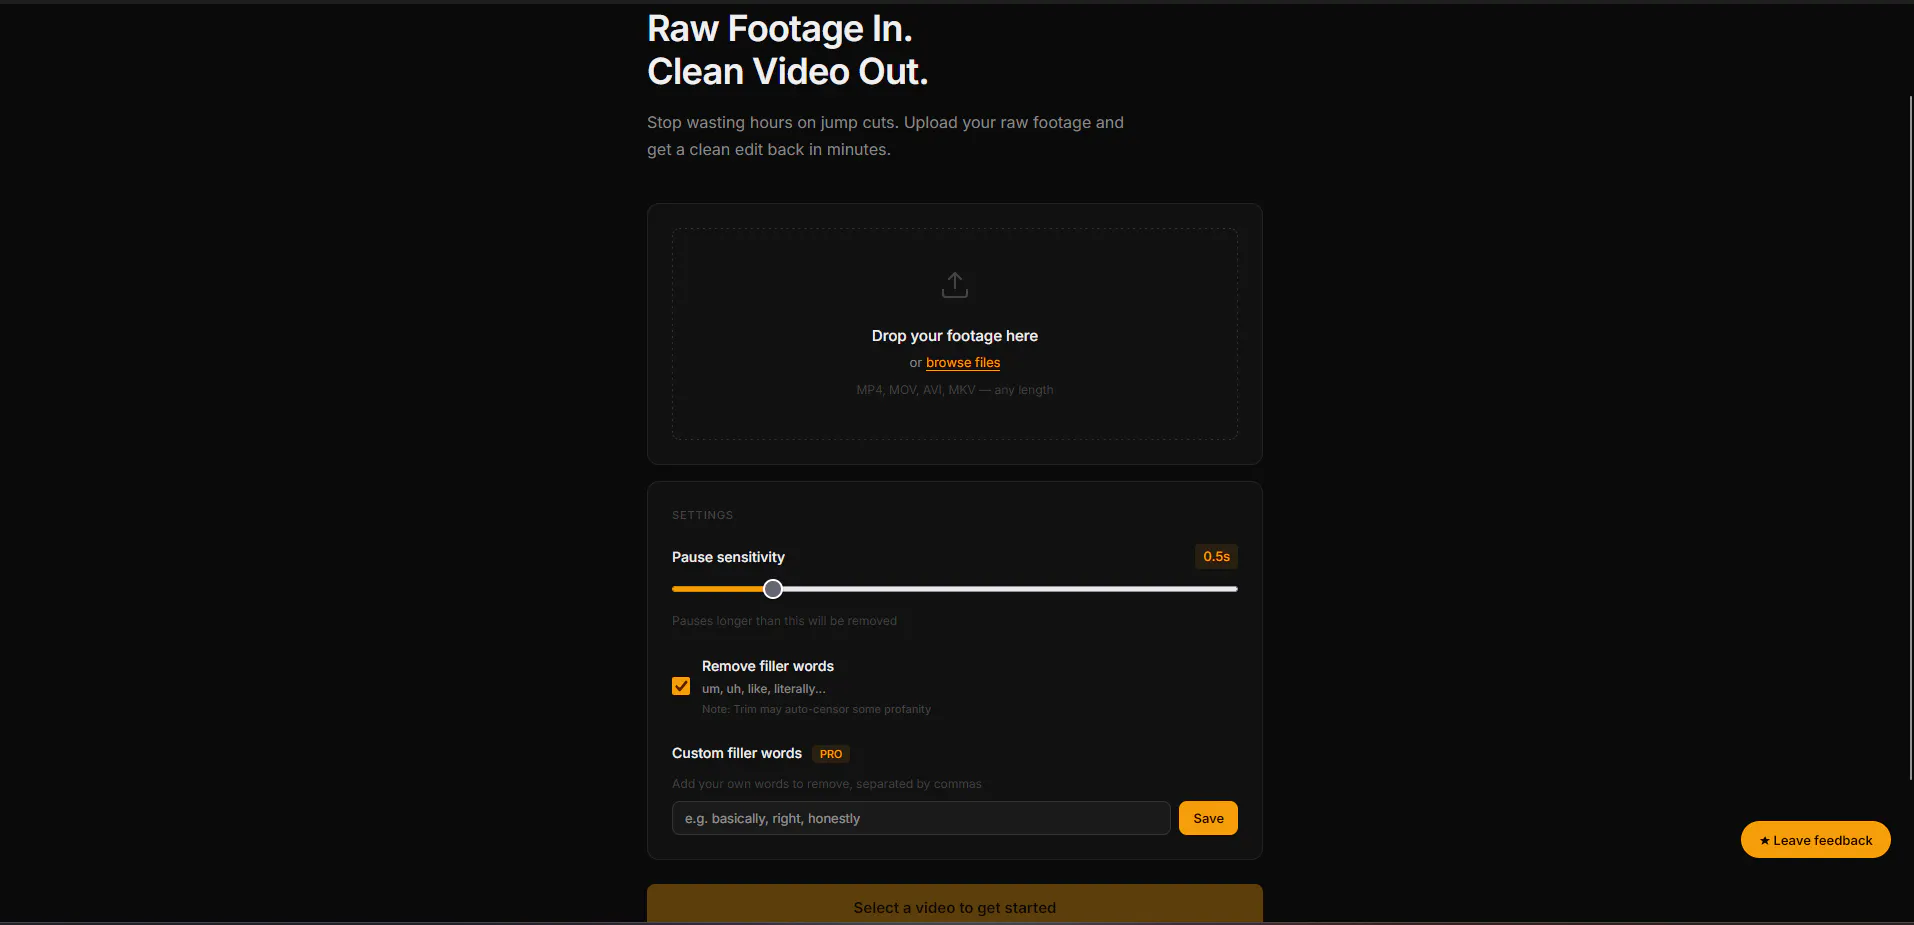The width and height of the screenshot is (1914, 925).
Task: Click the Custom filler words label
Action: [x=737, y=753]
